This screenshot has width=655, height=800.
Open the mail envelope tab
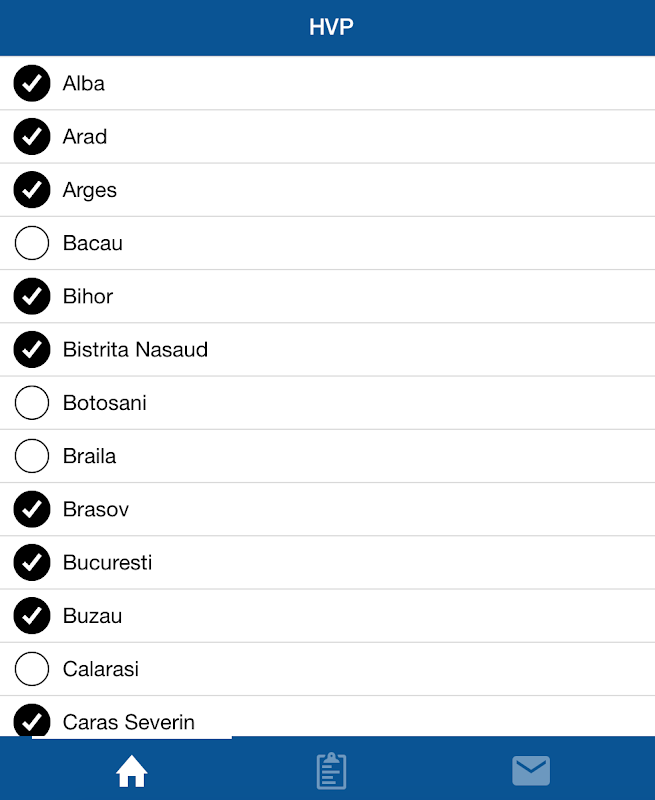pyautogui.click(x=531, y=771)
